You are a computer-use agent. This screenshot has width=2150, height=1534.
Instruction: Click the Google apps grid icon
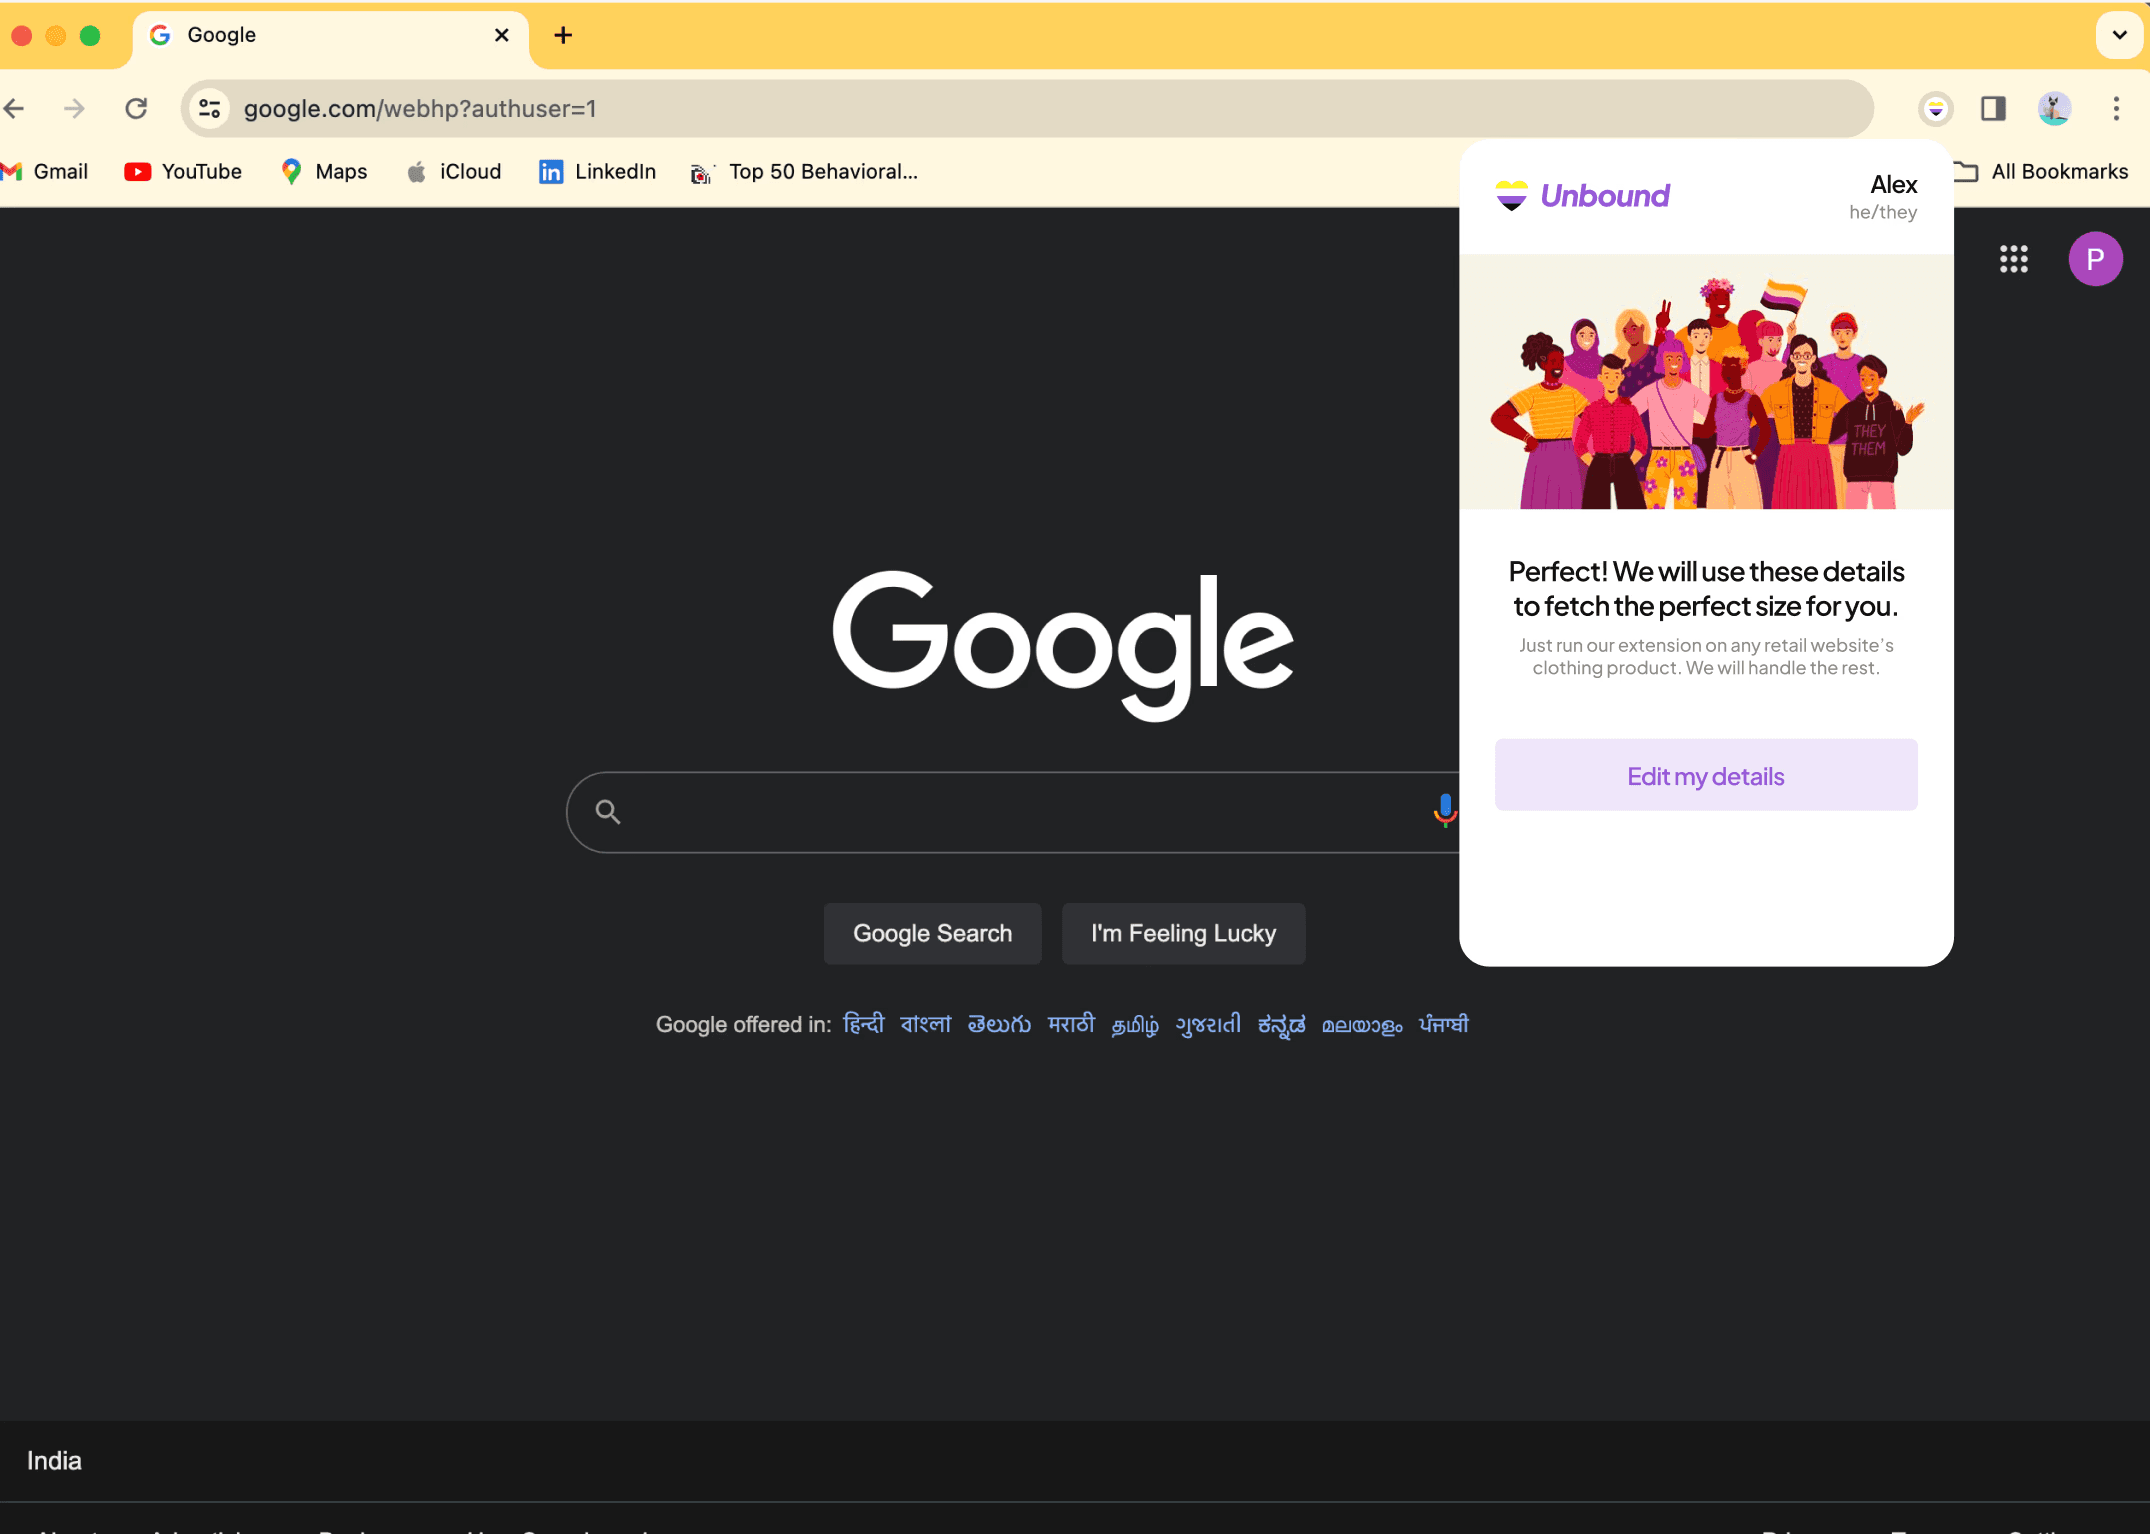pyautogui.click(x=2013, y=259)
